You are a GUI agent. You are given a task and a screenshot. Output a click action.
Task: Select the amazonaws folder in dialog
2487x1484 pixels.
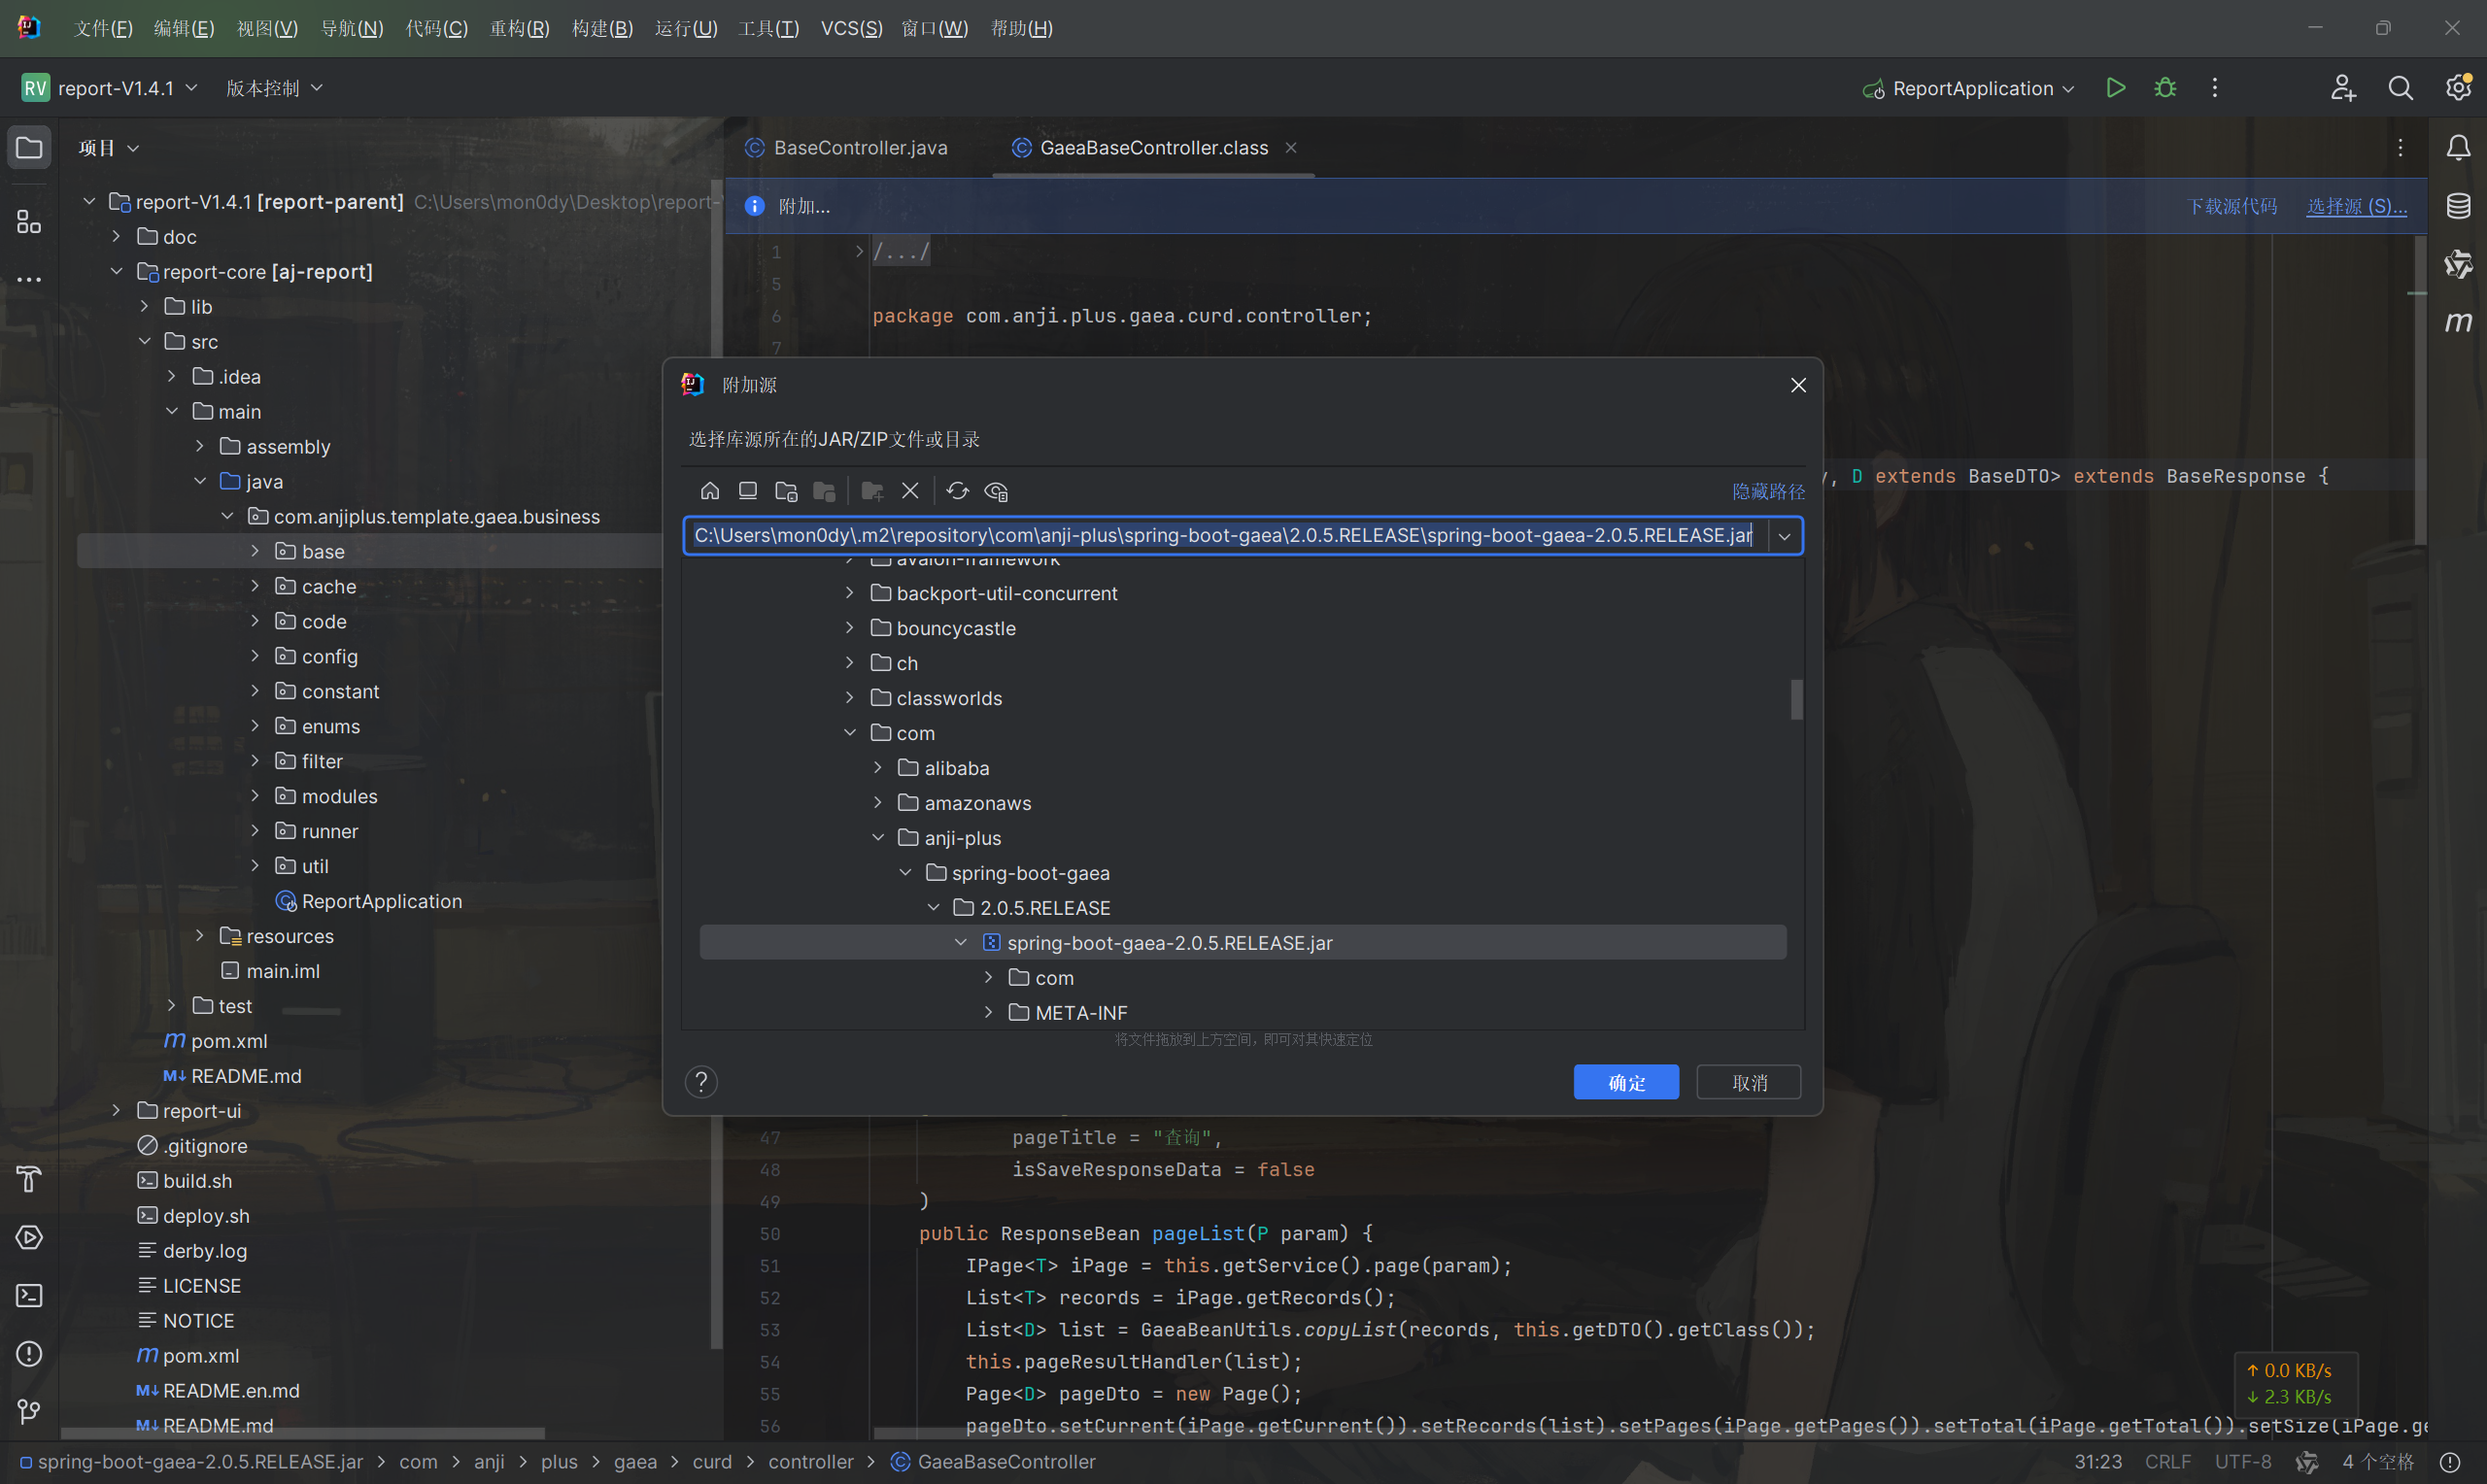(964, 803)
